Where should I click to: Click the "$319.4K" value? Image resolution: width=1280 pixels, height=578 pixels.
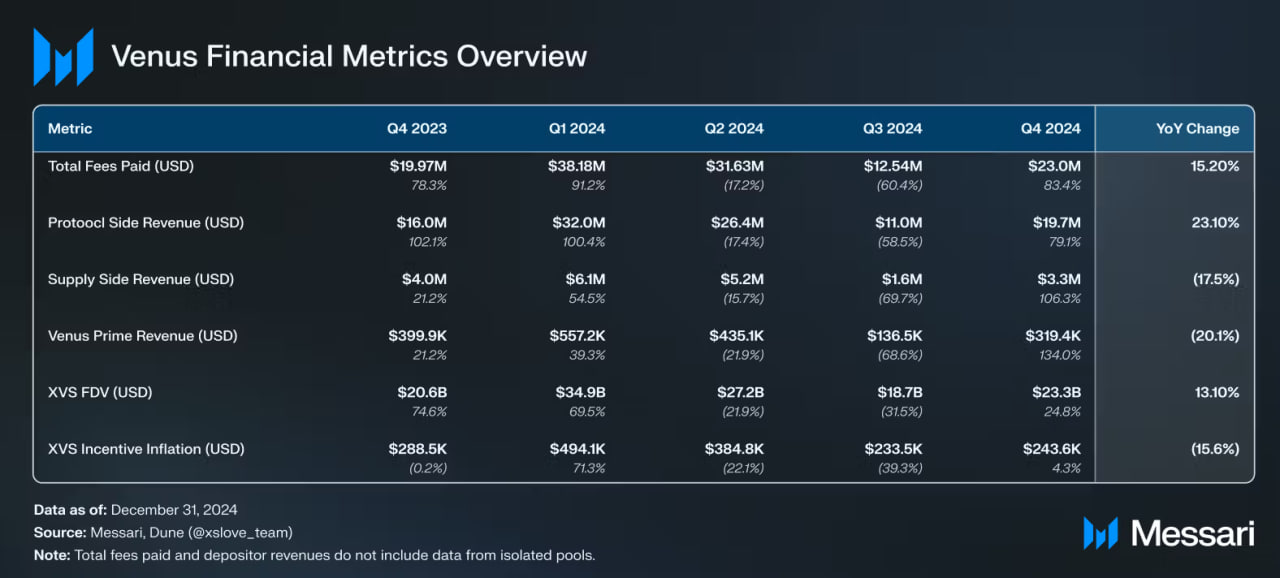pos(1053,336)
